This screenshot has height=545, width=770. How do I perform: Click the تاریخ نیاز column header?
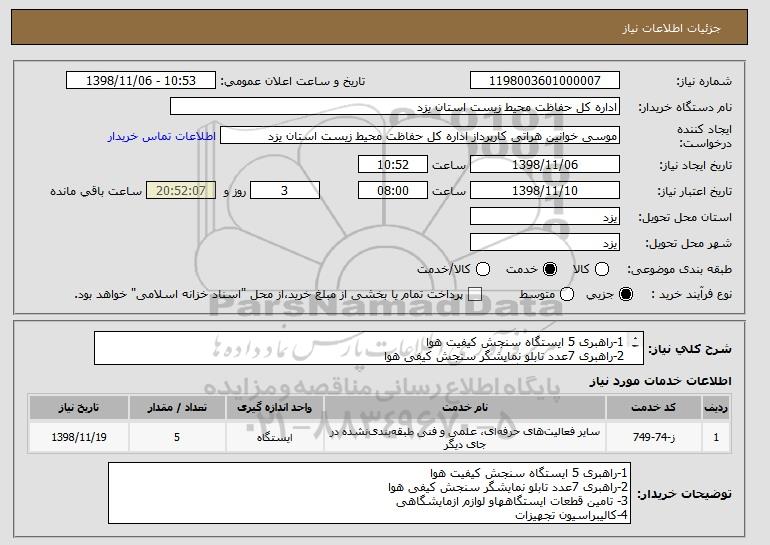79,408
